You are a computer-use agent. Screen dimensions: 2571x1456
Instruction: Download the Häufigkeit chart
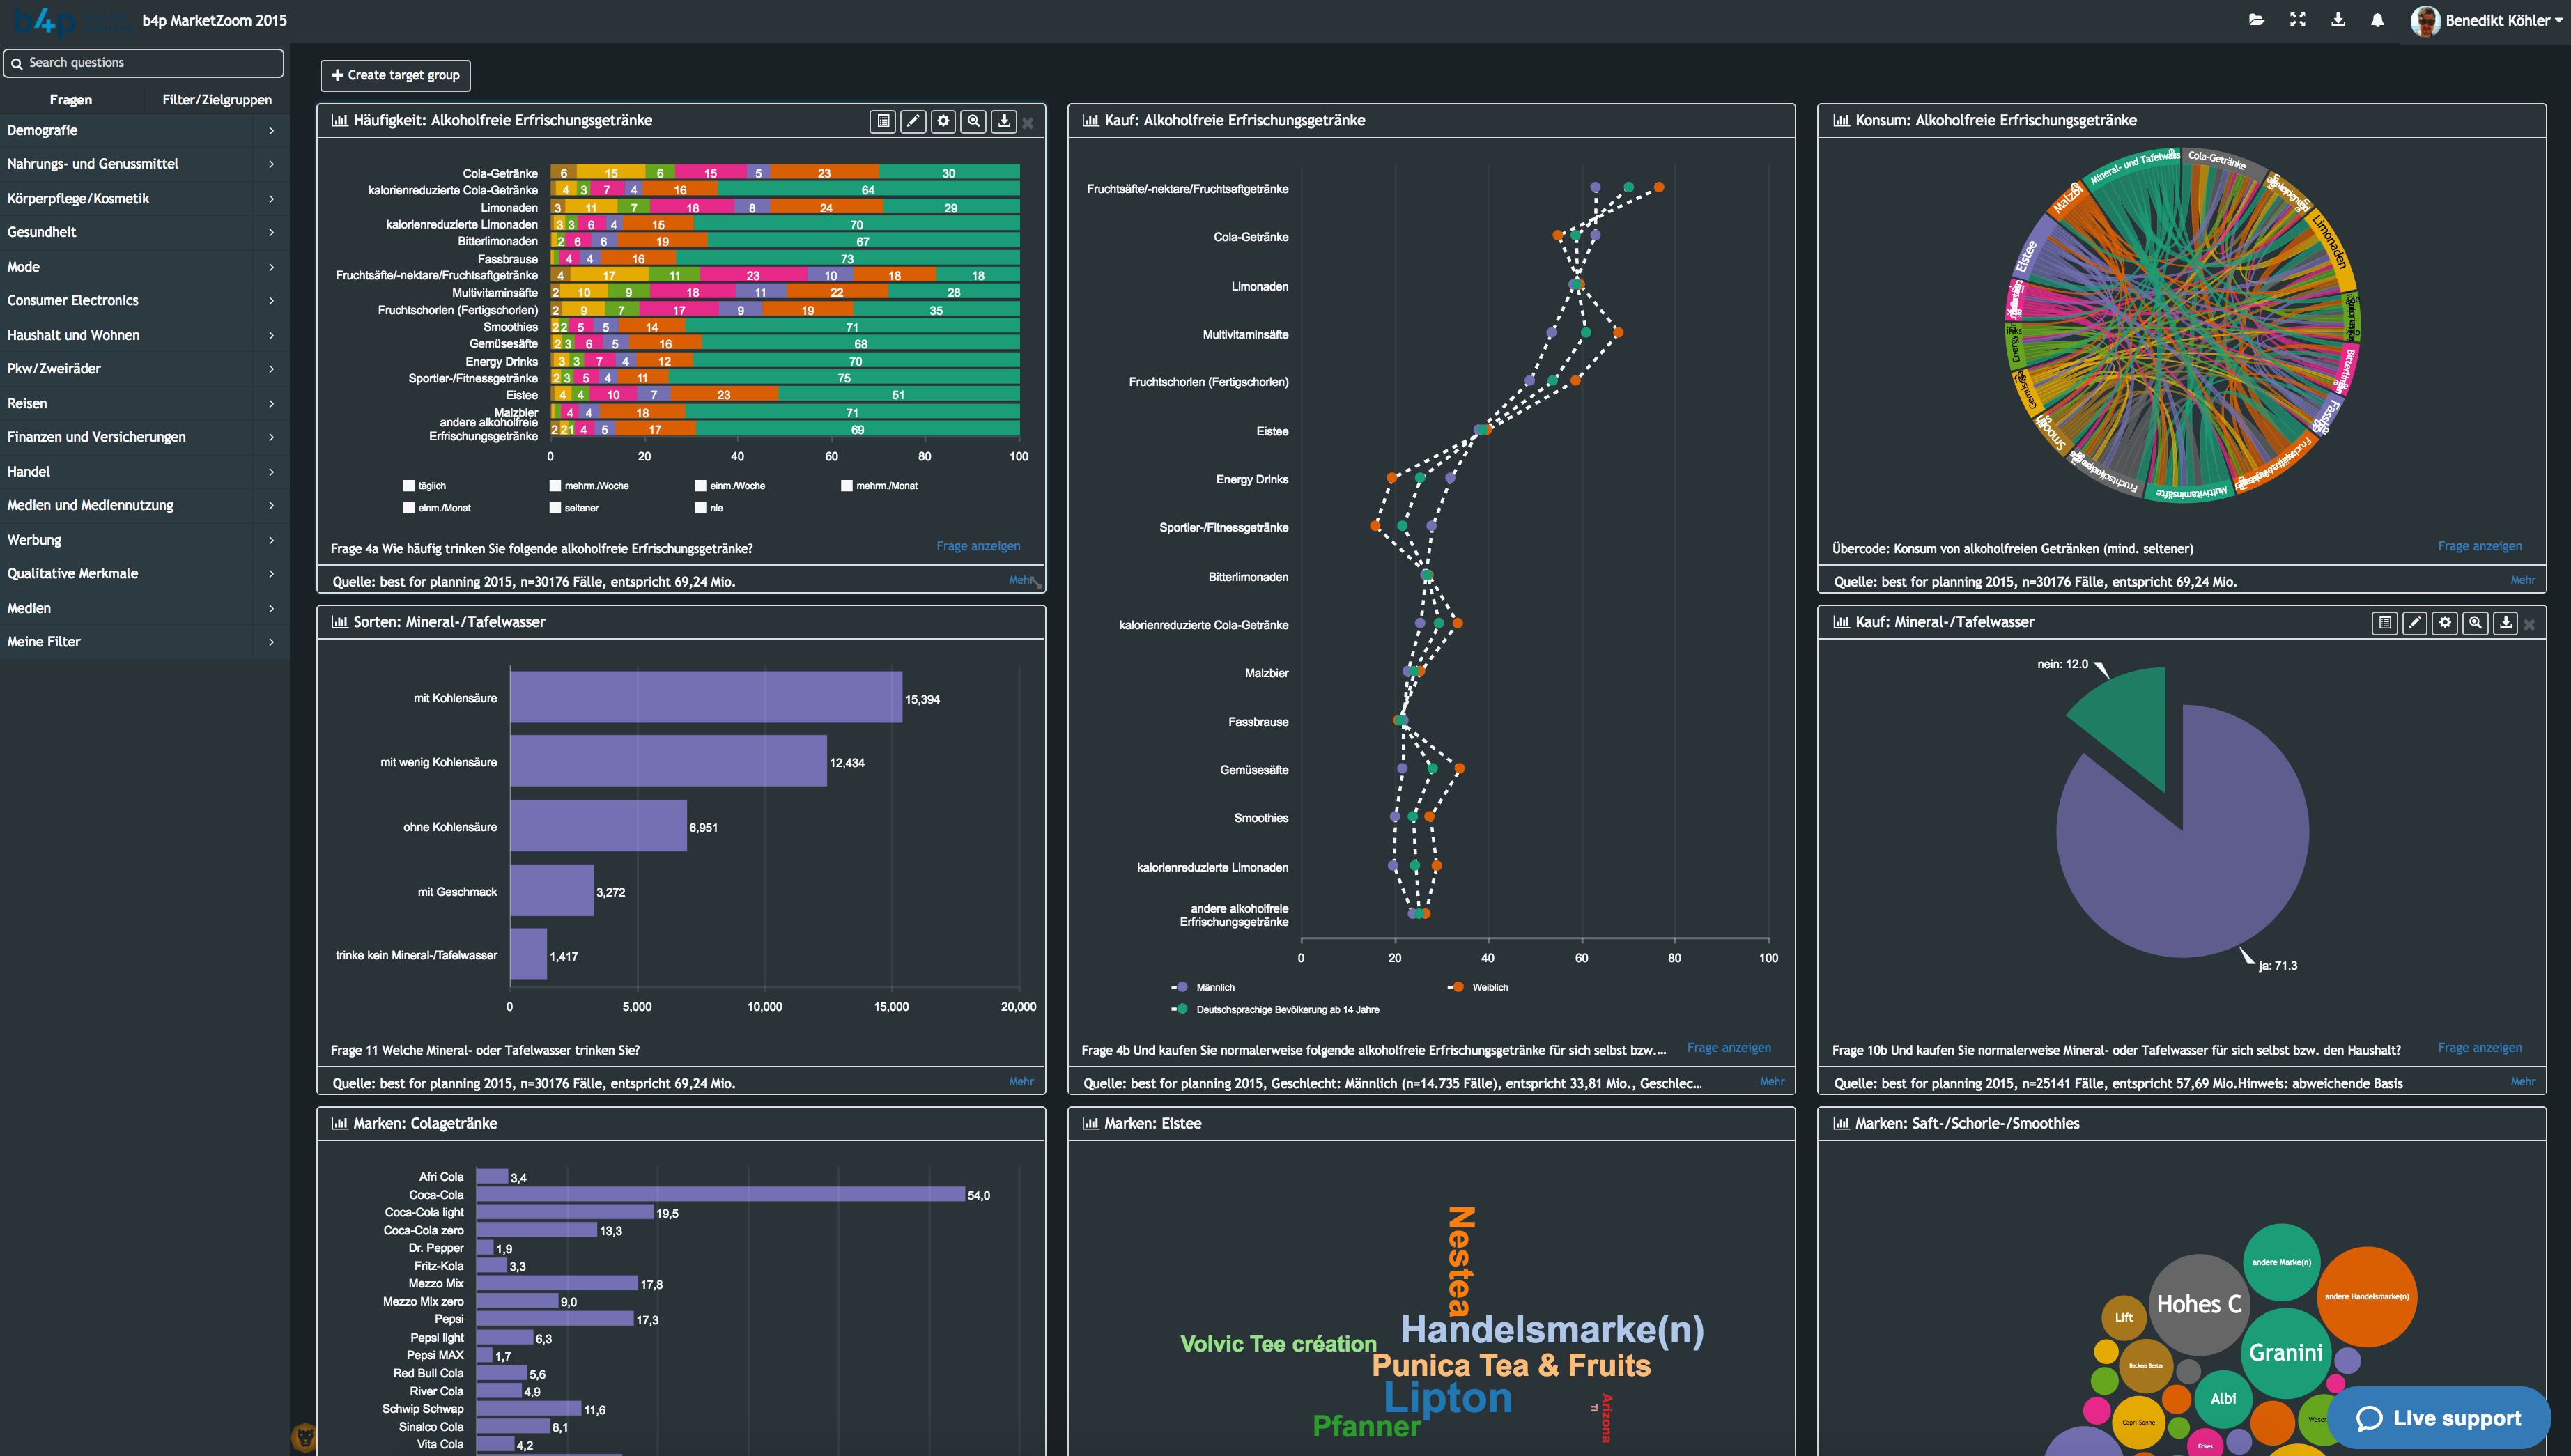pos(1003,121)
